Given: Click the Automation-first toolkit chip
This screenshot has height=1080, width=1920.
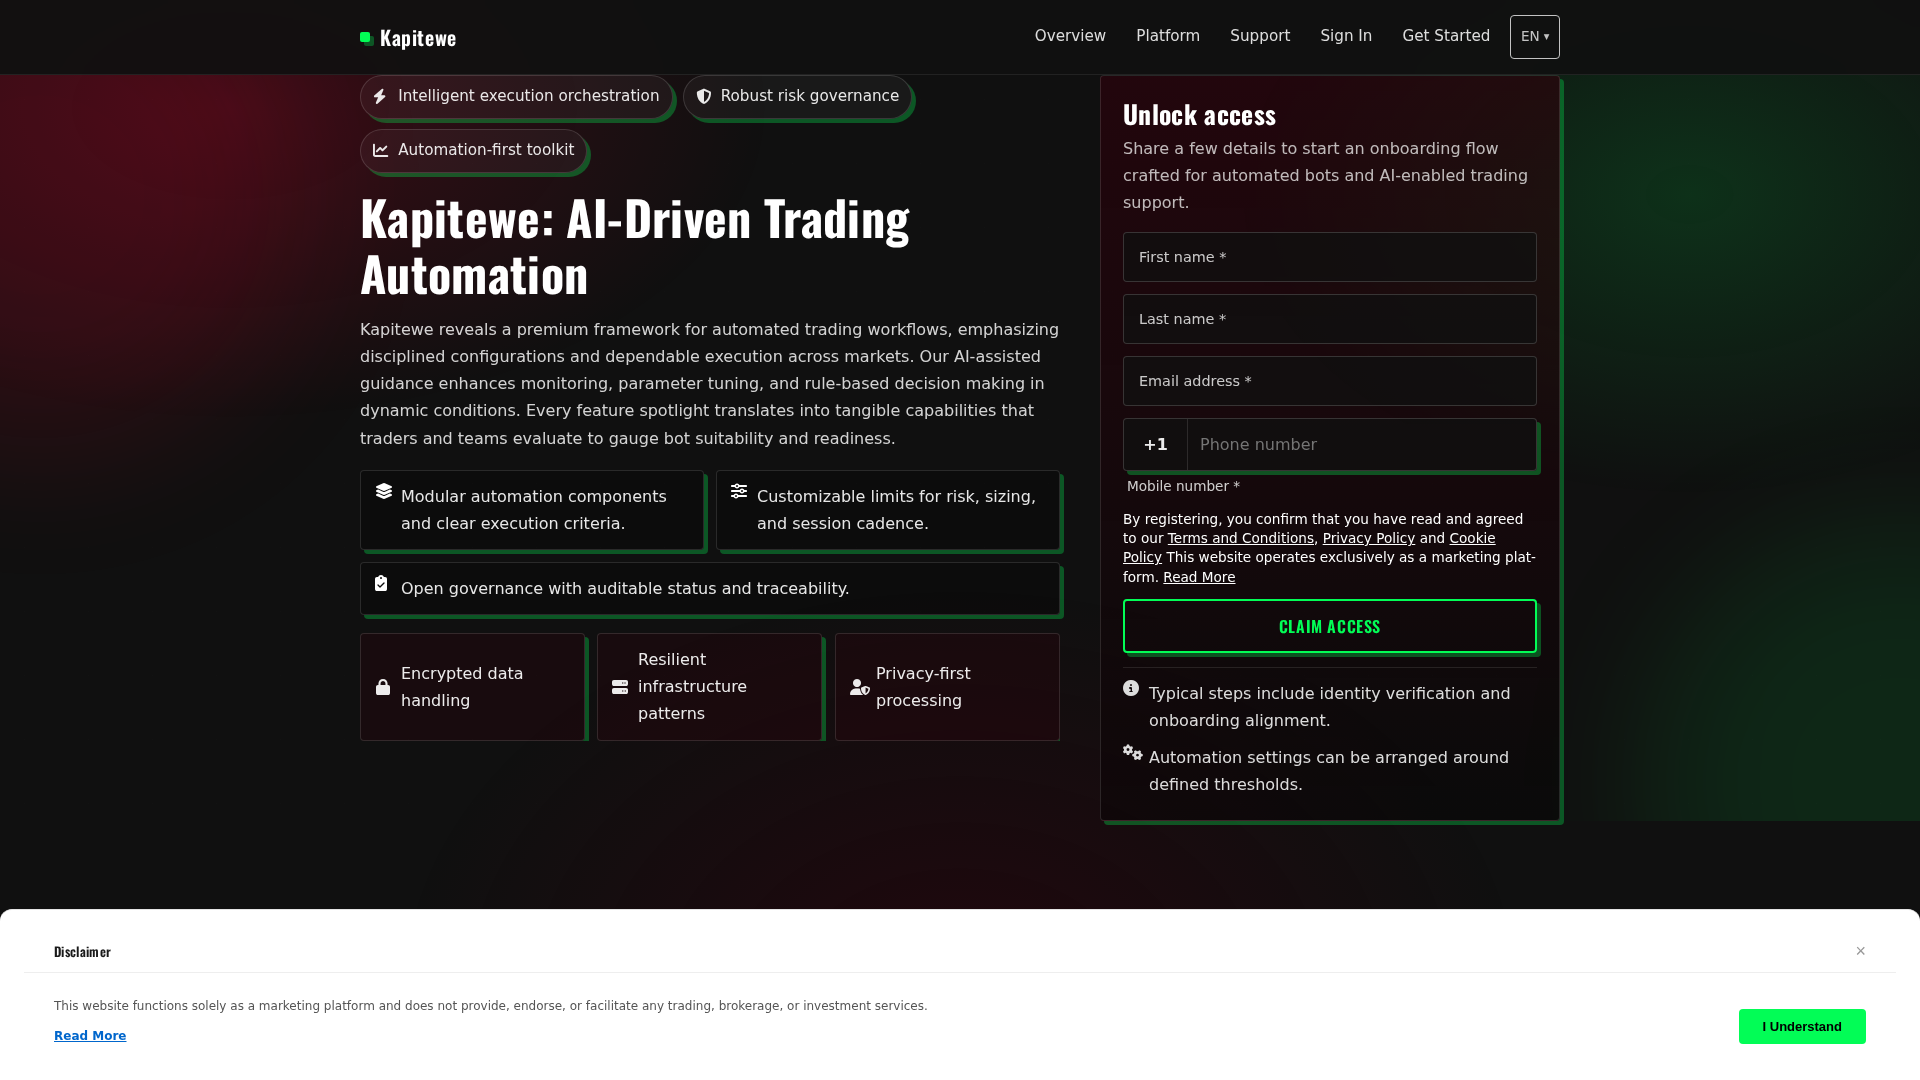Looking at the screenshot, I should (x=473, y=150).
